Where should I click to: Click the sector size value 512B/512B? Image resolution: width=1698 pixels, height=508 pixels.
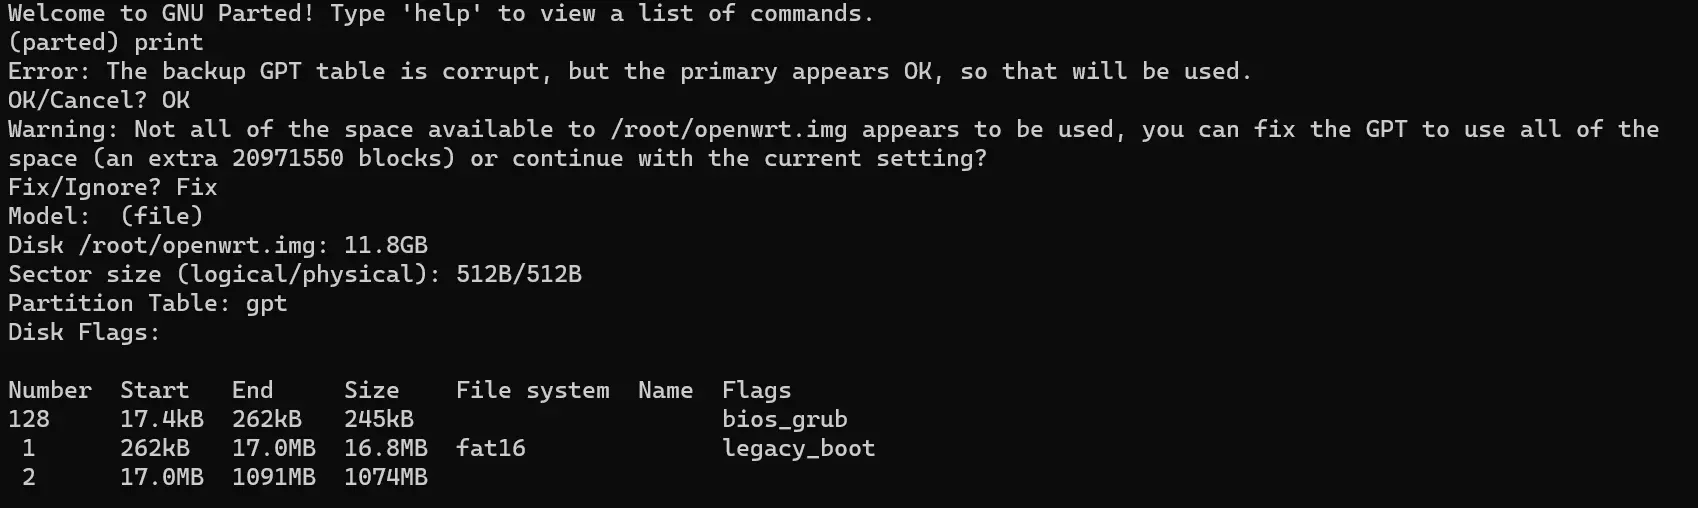click(519, 275)
